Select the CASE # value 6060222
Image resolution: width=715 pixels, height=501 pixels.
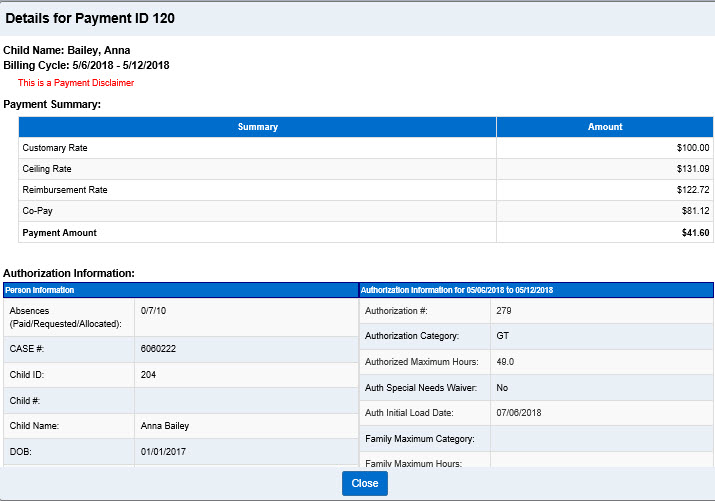158,348
